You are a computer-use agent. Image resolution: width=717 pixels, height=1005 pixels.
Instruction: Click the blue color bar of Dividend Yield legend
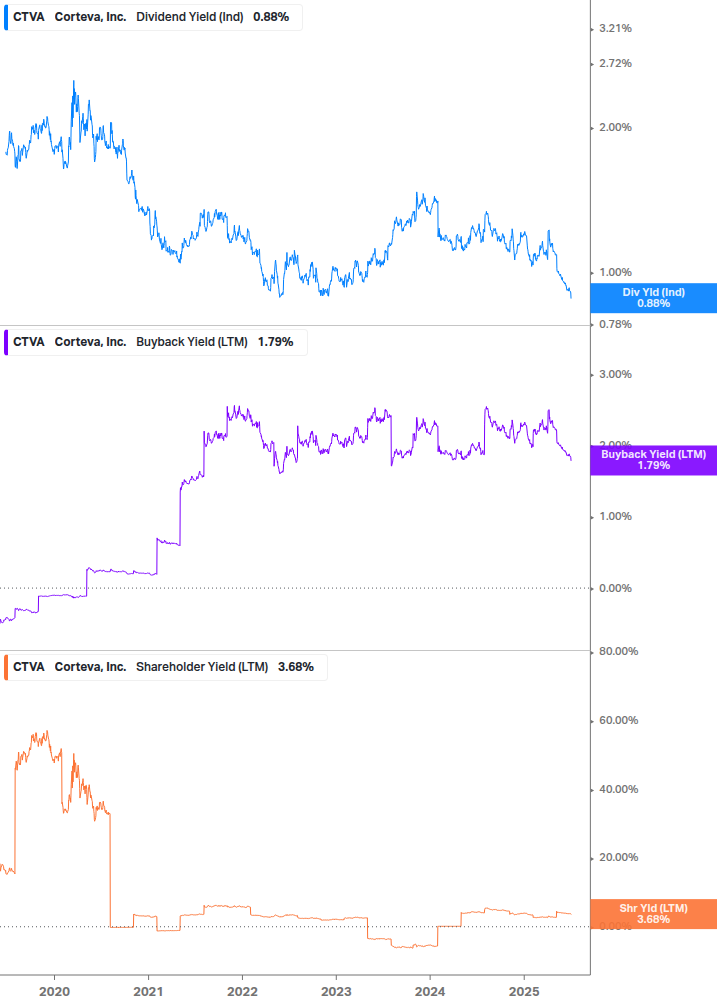[6, 17]
